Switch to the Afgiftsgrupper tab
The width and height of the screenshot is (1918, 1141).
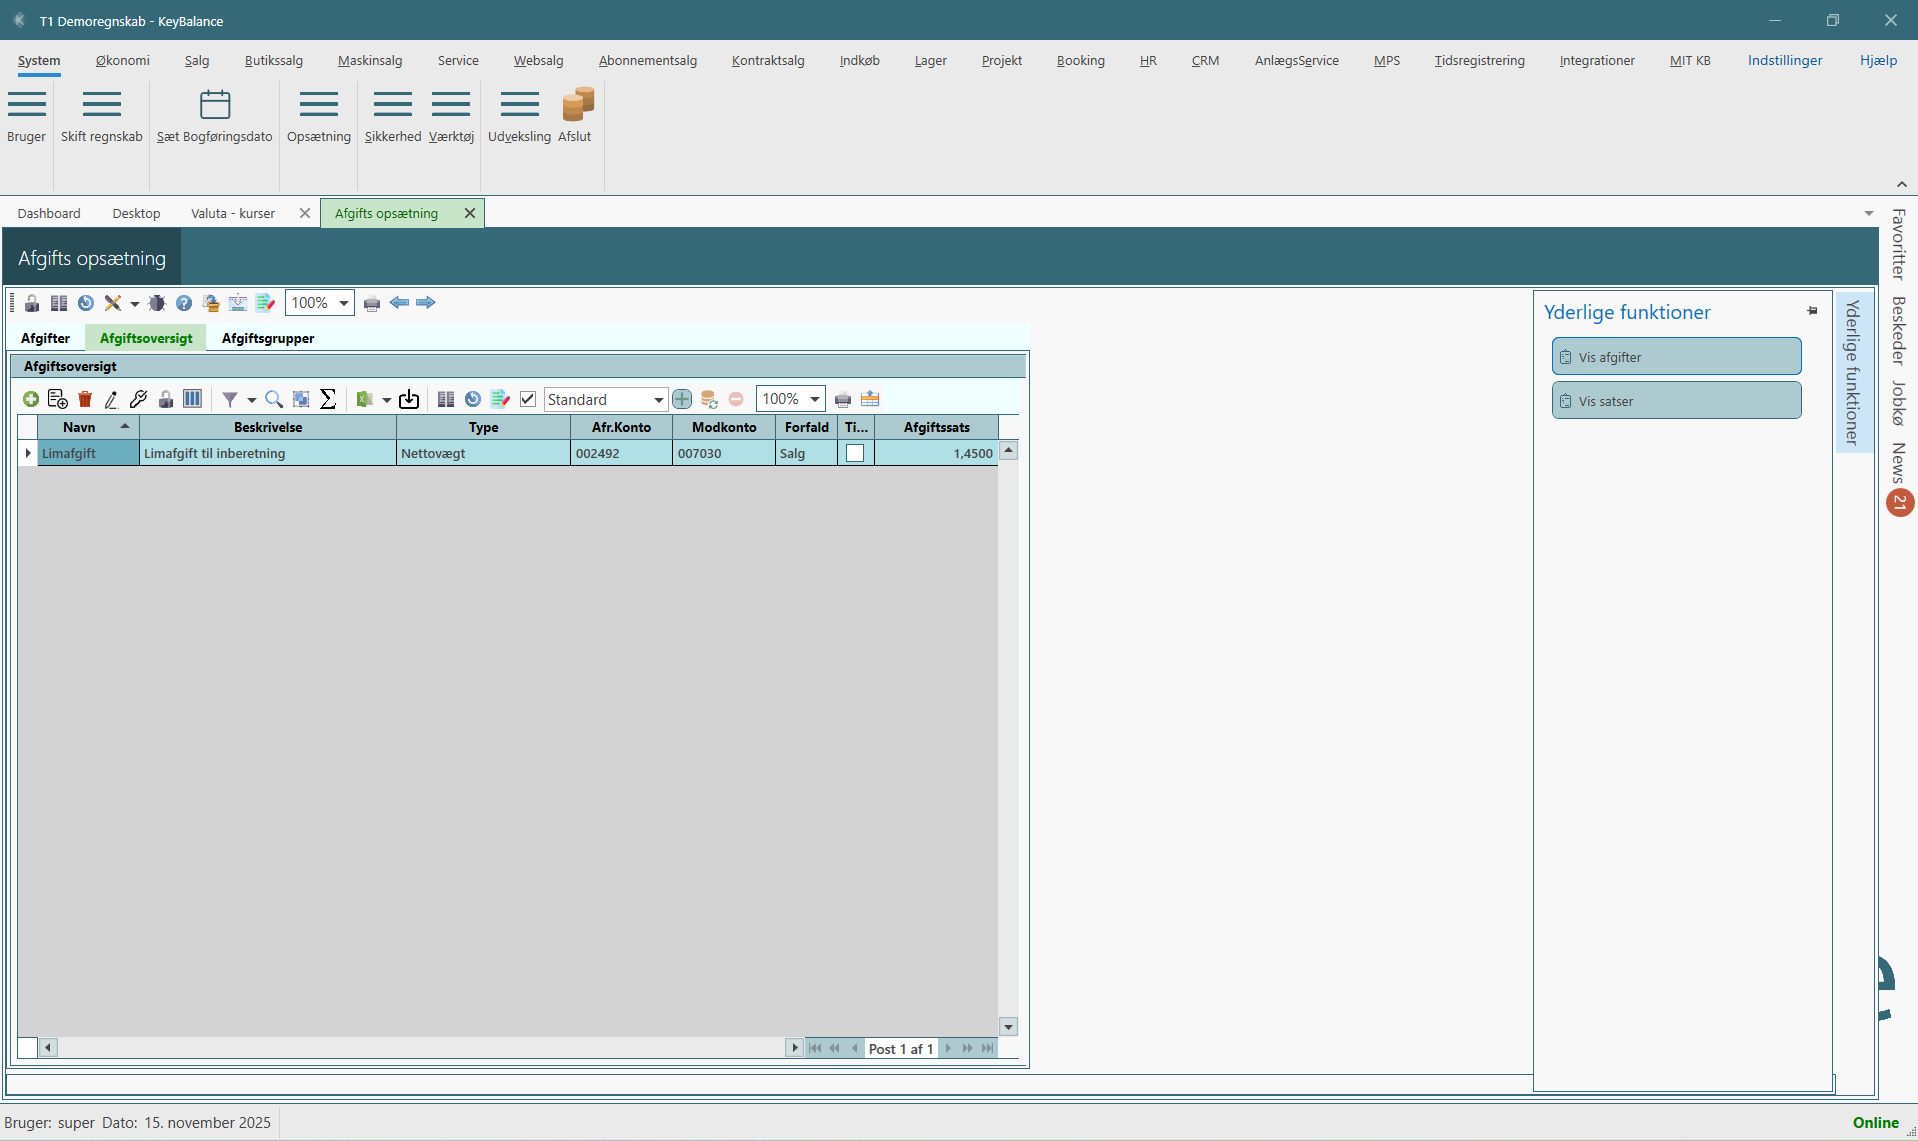pos(268,339)
